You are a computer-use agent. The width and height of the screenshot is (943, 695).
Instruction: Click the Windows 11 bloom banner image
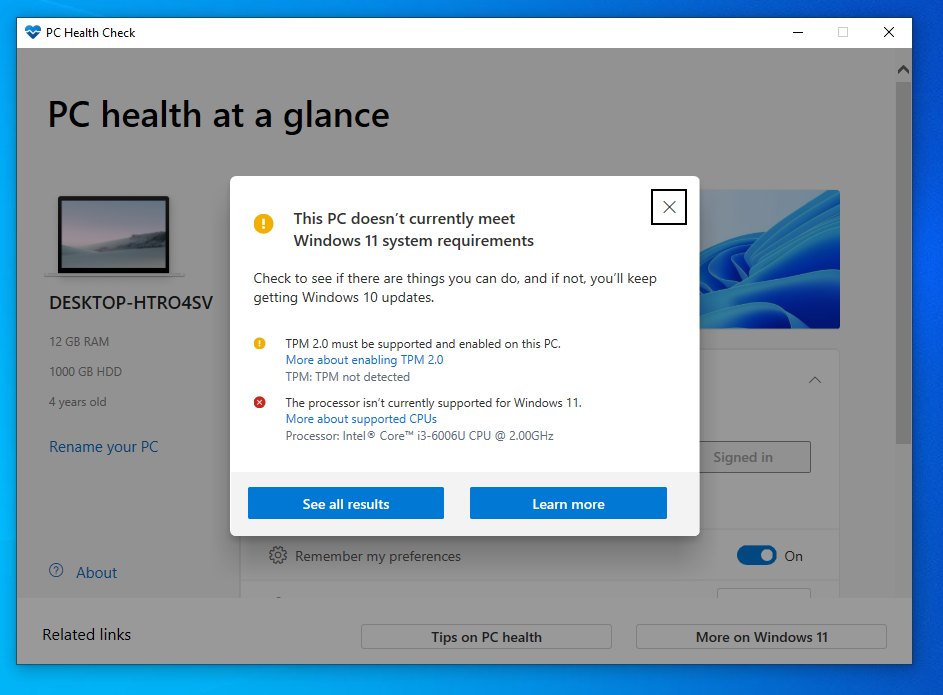click(x=769, y=259)
